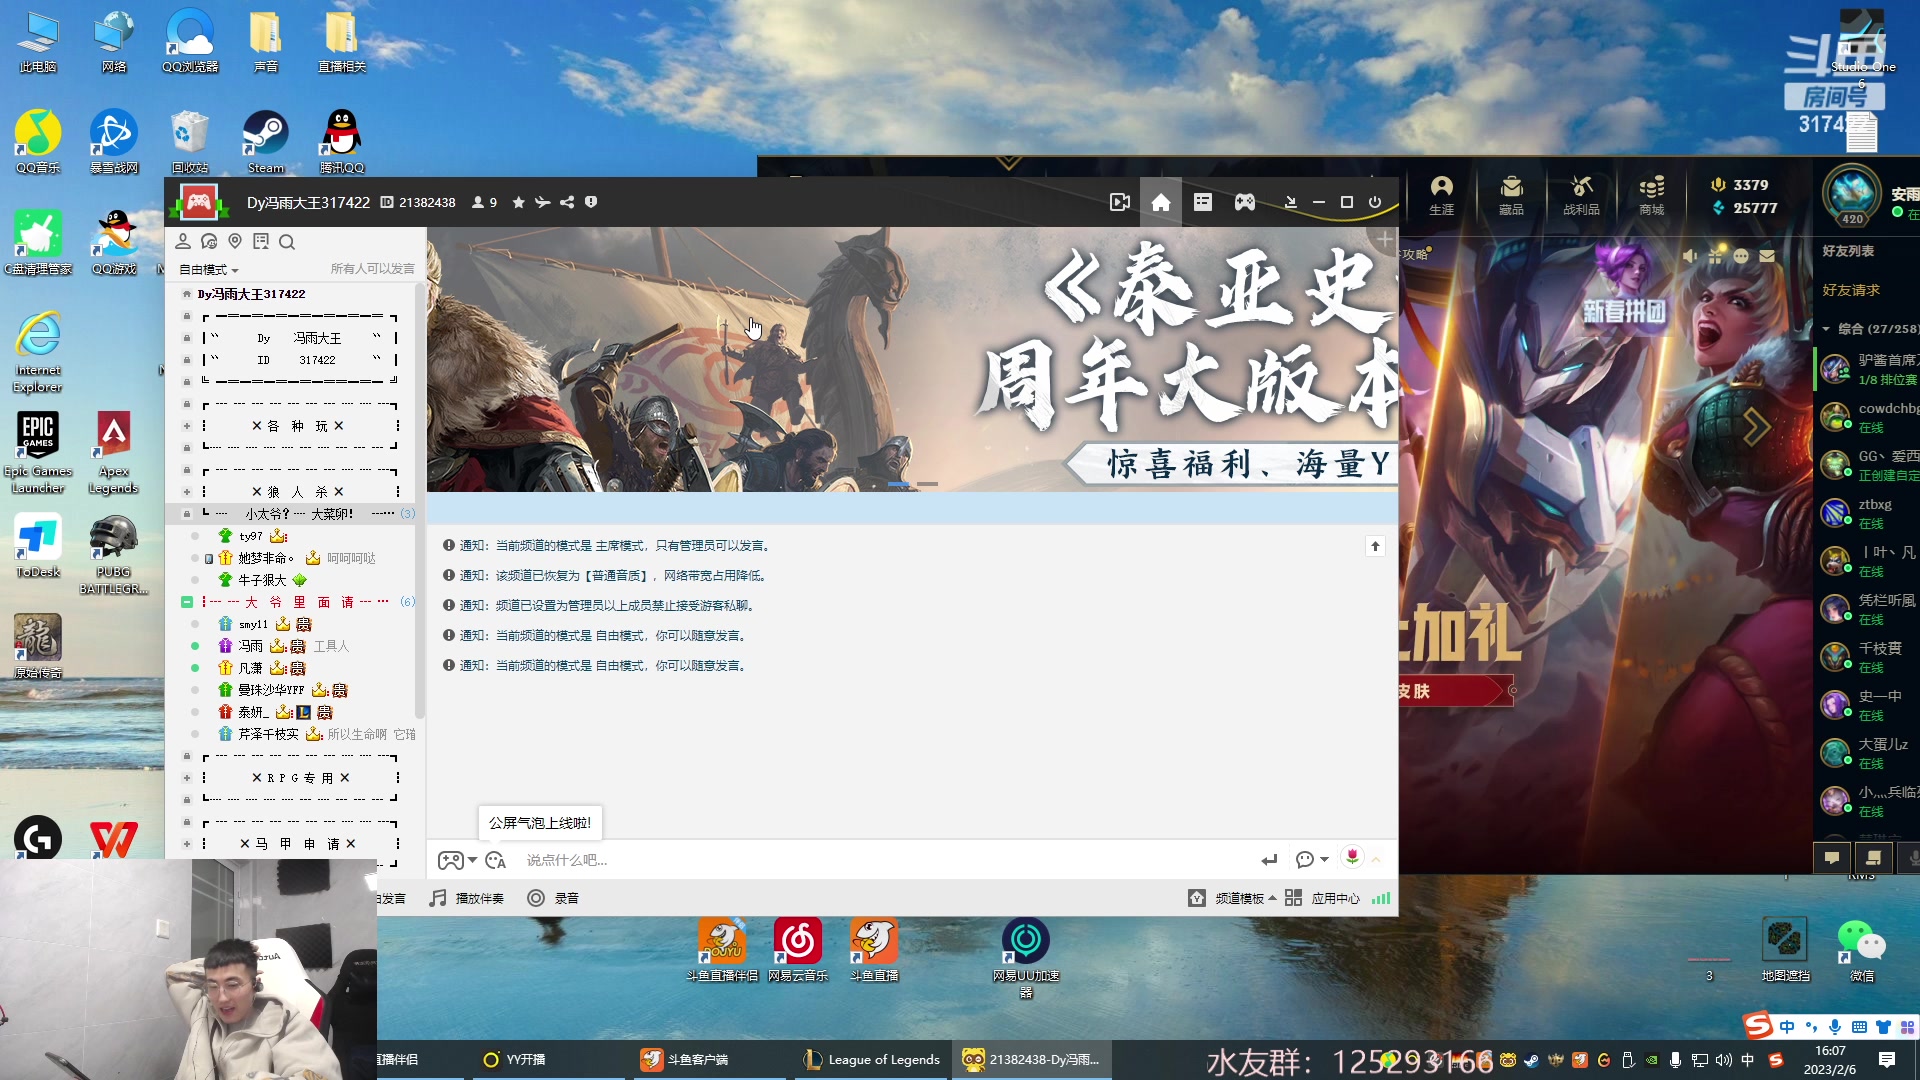Open the 生涯 profile in the League client
1920x1080 pixels.
1441,196
